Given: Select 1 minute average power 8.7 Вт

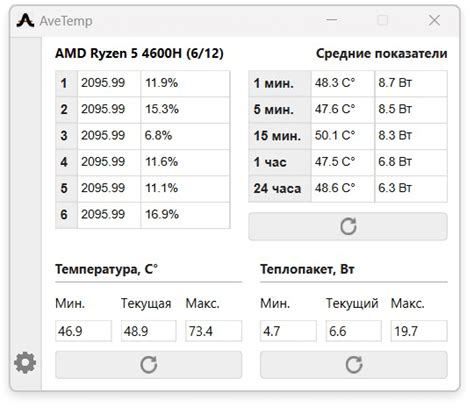Looking at the screenshot, I should tap(411, 83).
